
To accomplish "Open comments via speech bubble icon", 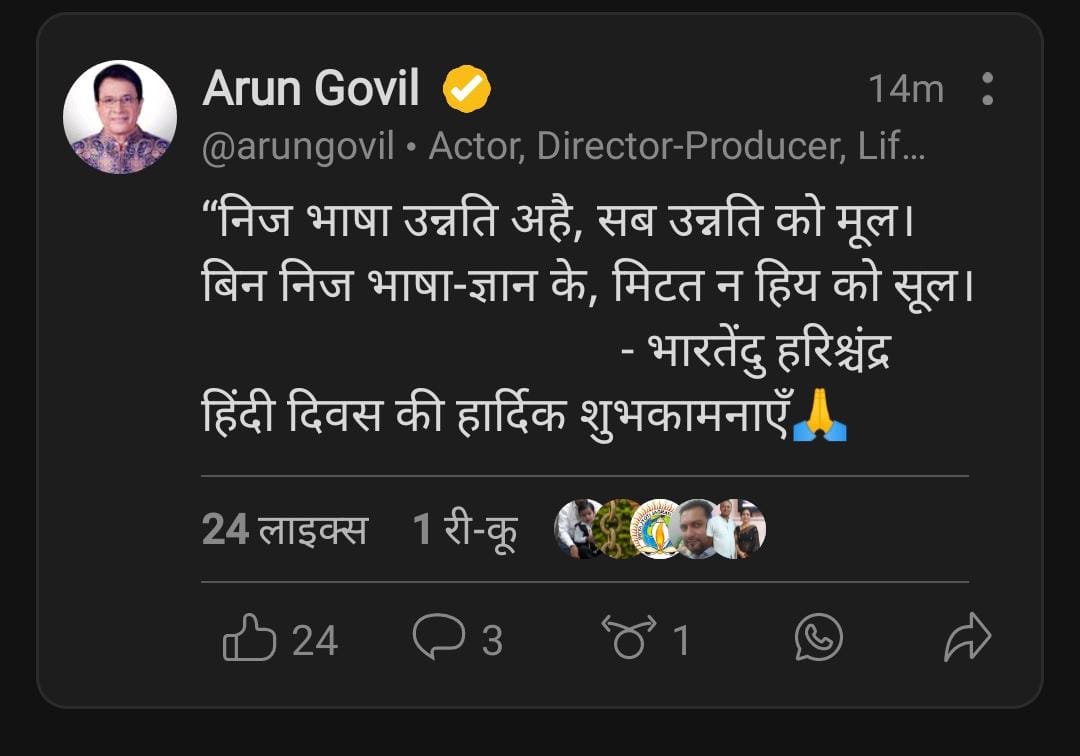I will pyautogui.click(x=439, y=637).
